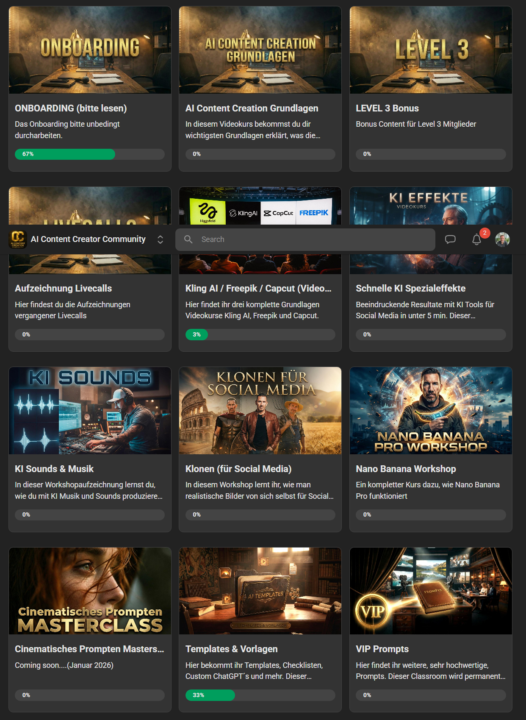Viewport: 526px width, 720px height.
Task: Click the search magnifier icon
Action: [x=188, y=239]
